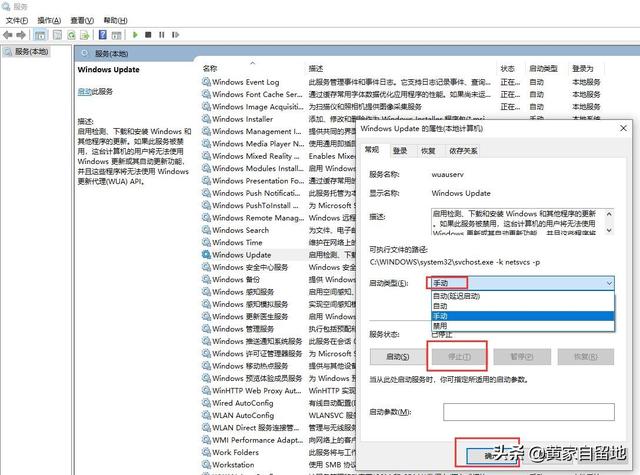640x475 pixels.
Task: Choose 禁用 from startup type list
Action: 522,326
